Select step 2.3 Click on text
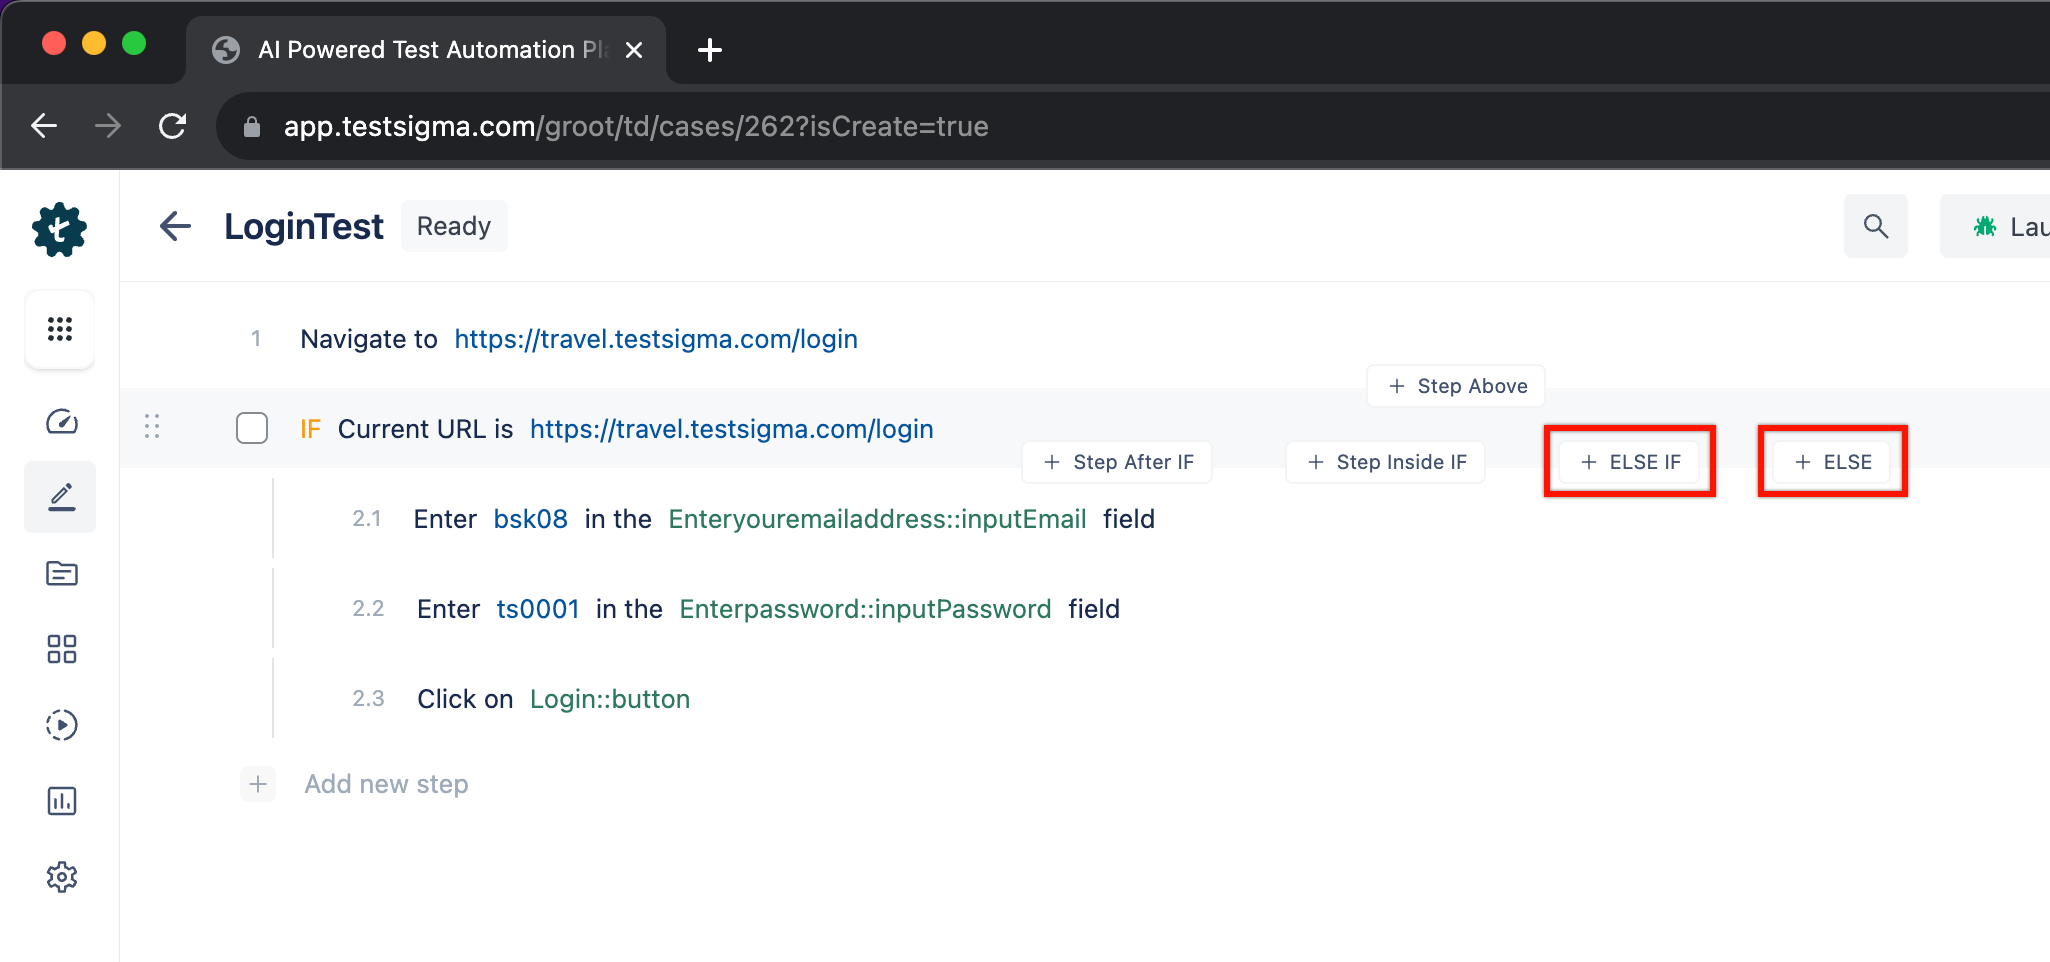The height and width of the screenshot is (962, 2050). click(465, 699)
